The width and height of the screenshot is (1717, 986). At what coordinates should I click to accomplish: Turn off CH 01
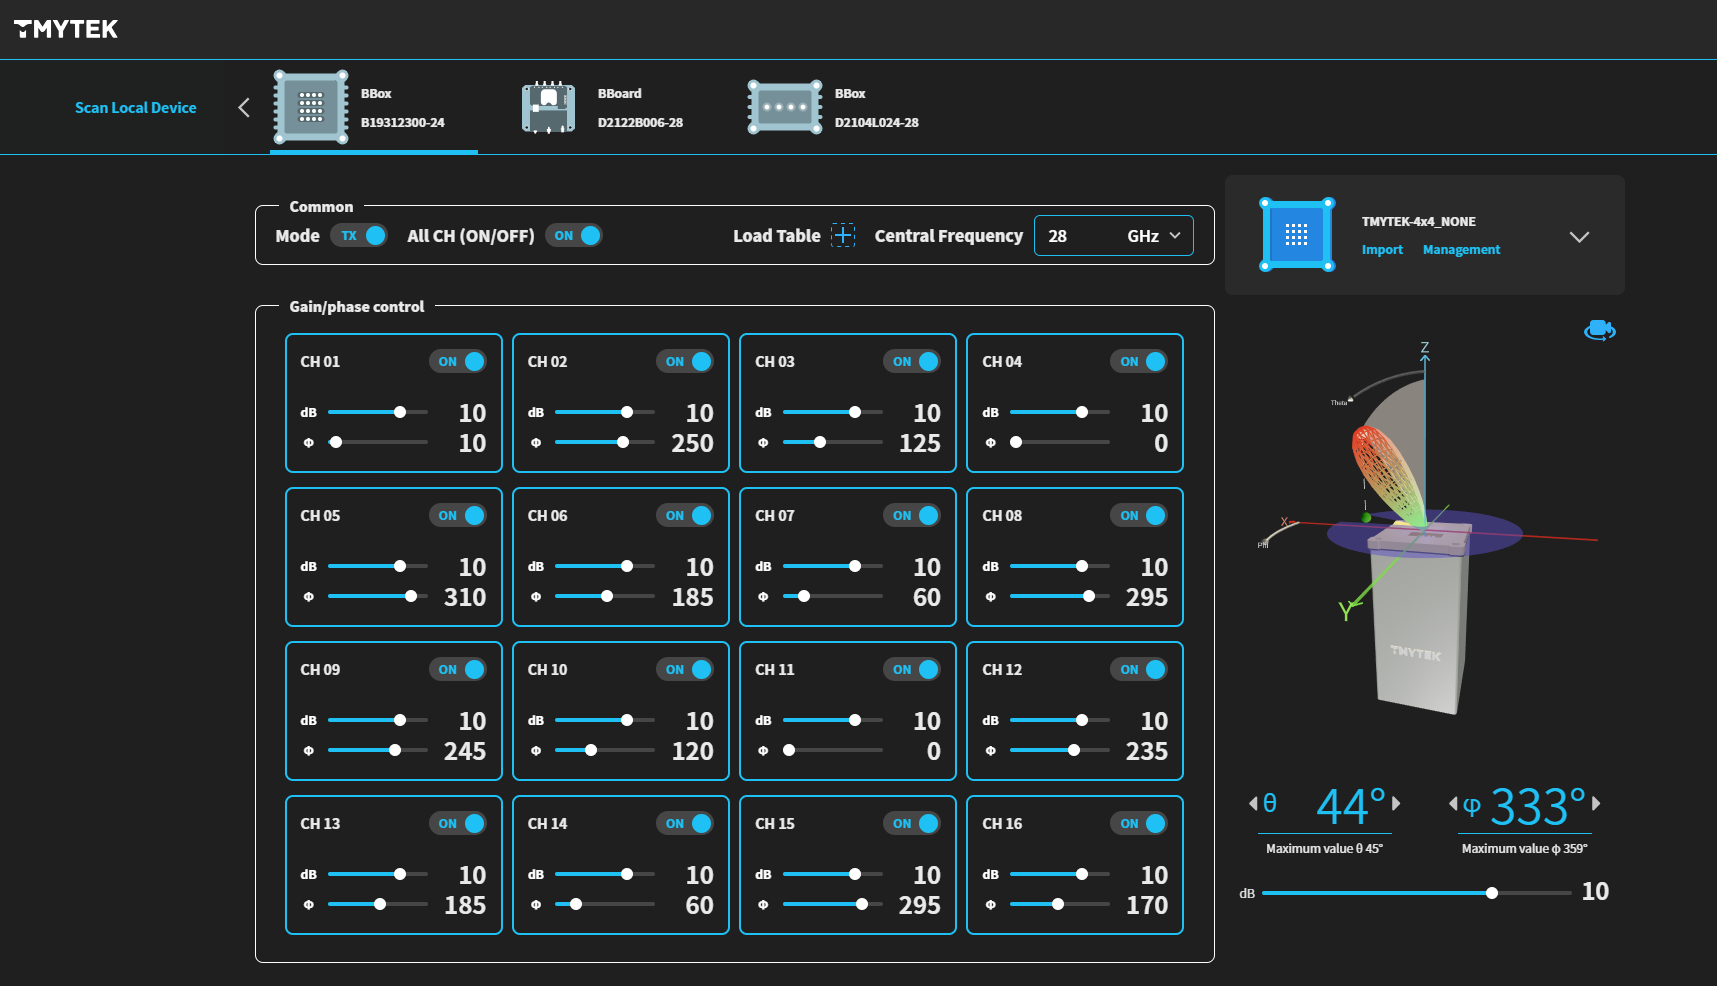click(x=458, y=362)
